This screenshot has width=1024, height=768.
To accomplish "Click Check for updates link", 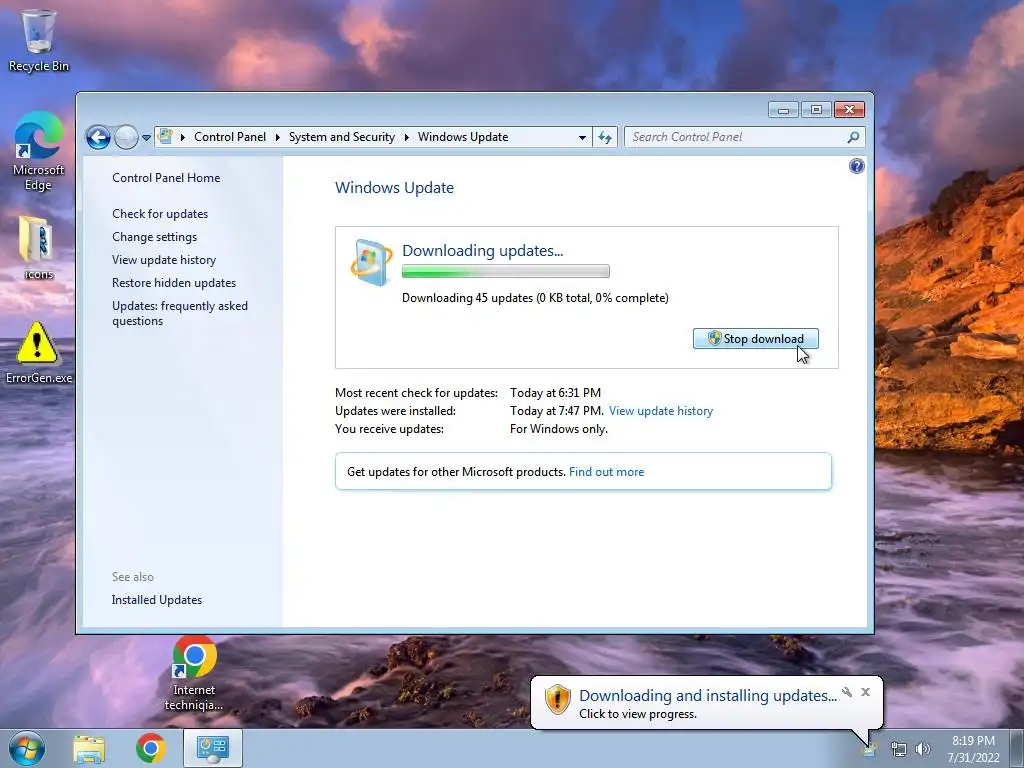I will pos(160,214).
